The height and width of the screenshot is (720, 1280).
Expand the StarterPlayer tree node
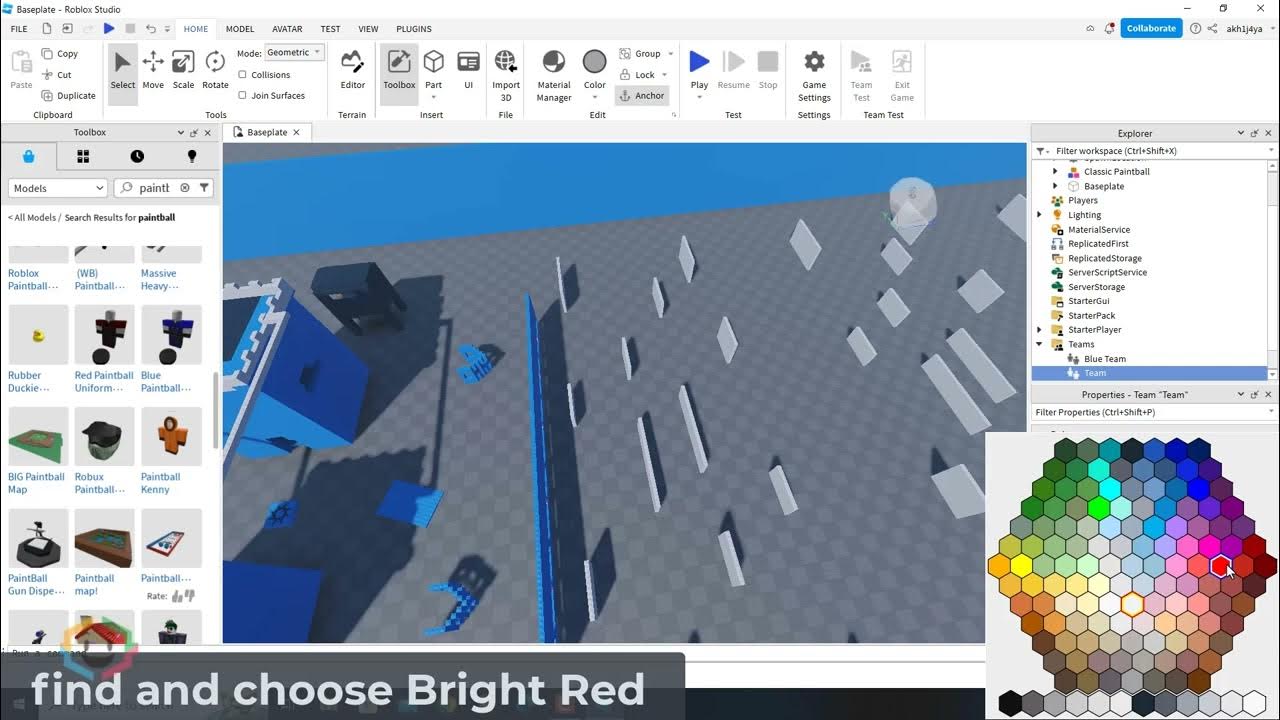(1040, 330)
